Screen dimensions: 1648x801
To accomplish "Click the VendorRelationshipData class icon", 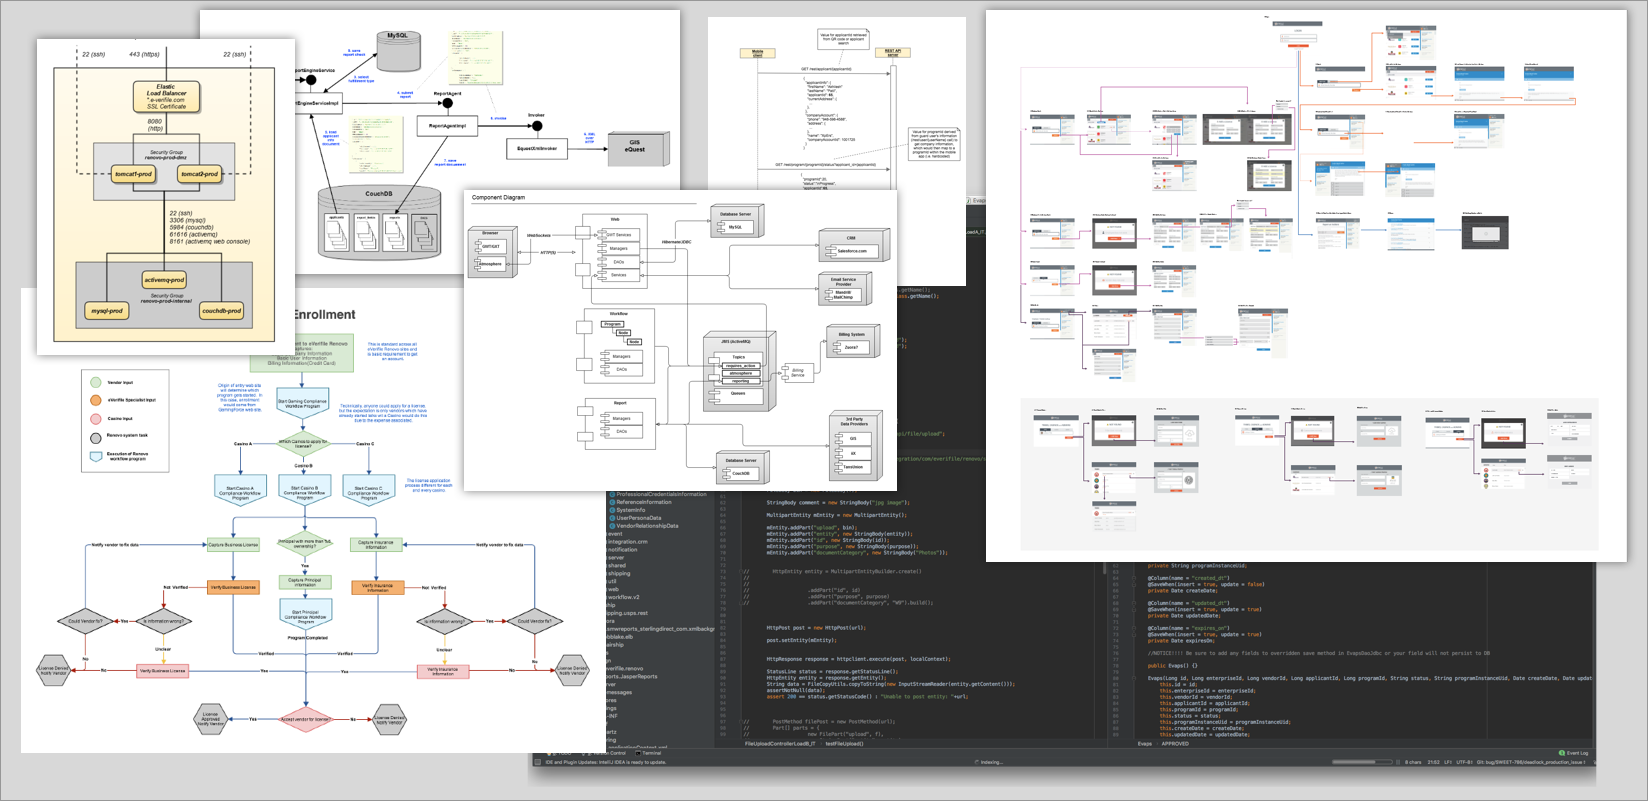I will 612,526.
